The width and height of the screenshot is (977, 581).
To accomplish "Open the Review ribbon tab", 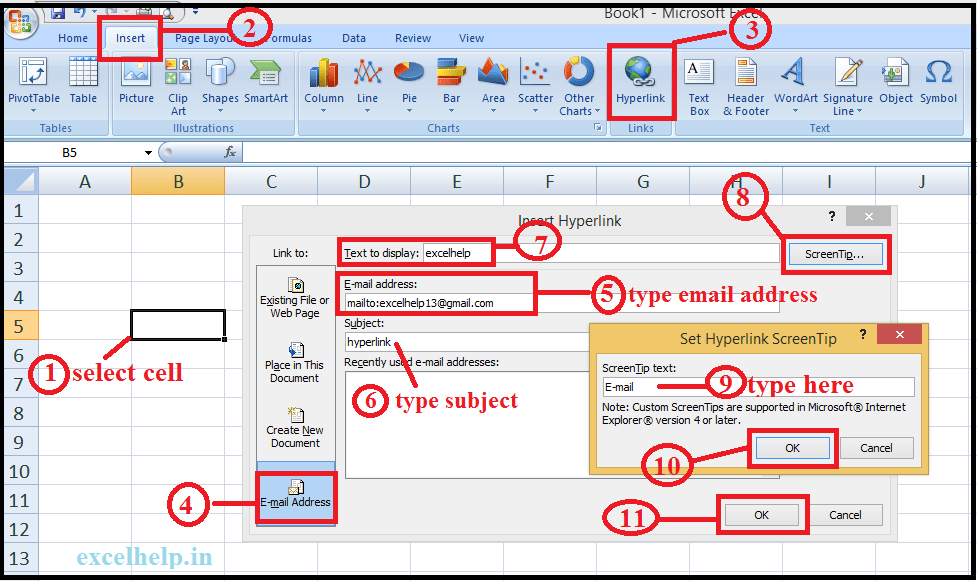I will point(412,38).
